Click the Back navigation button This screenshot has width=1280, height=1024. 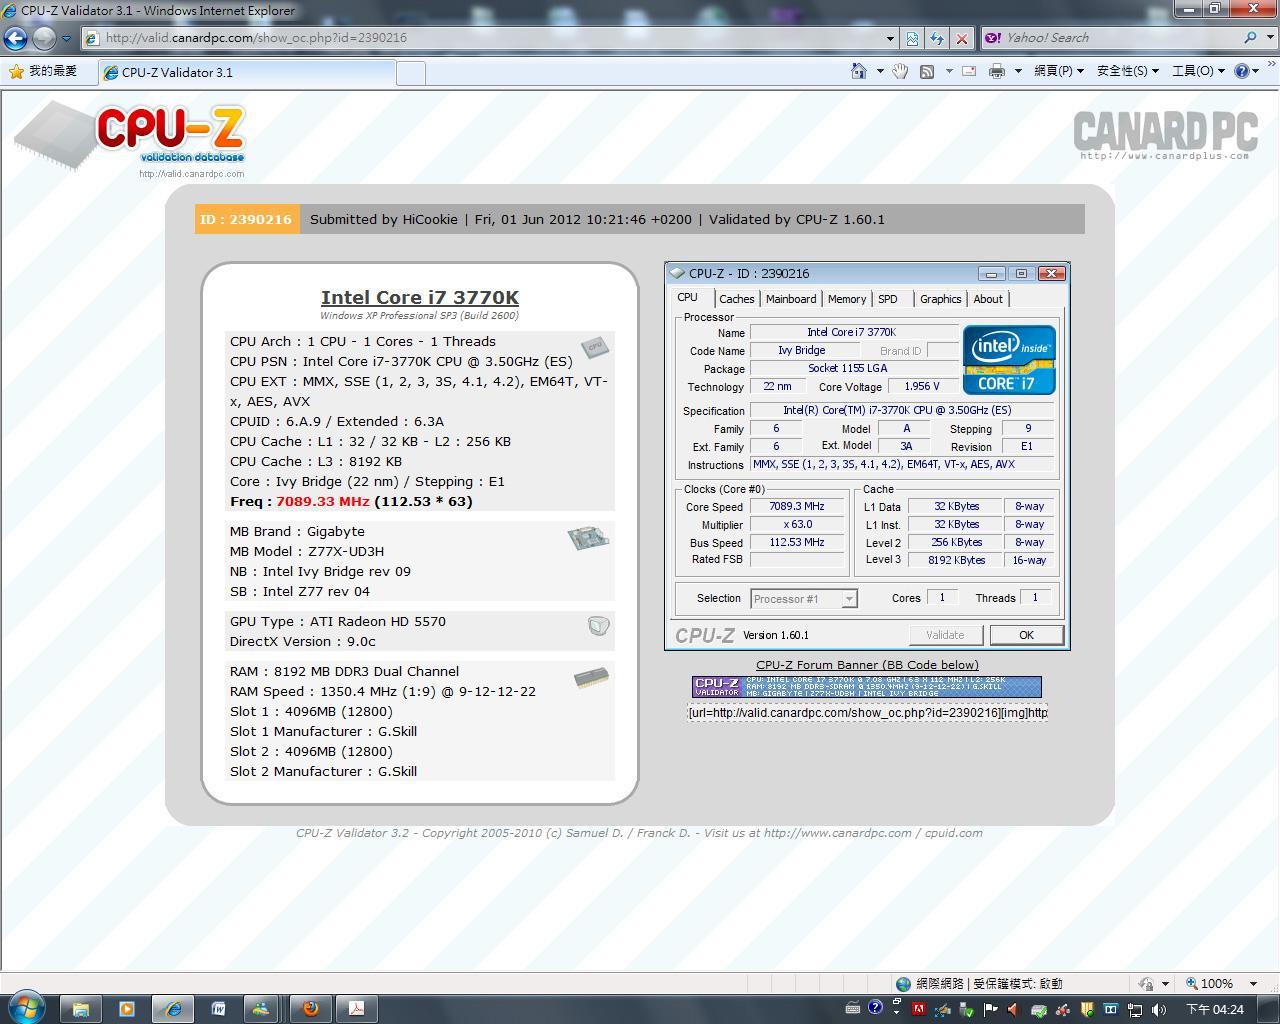[15, 38]
